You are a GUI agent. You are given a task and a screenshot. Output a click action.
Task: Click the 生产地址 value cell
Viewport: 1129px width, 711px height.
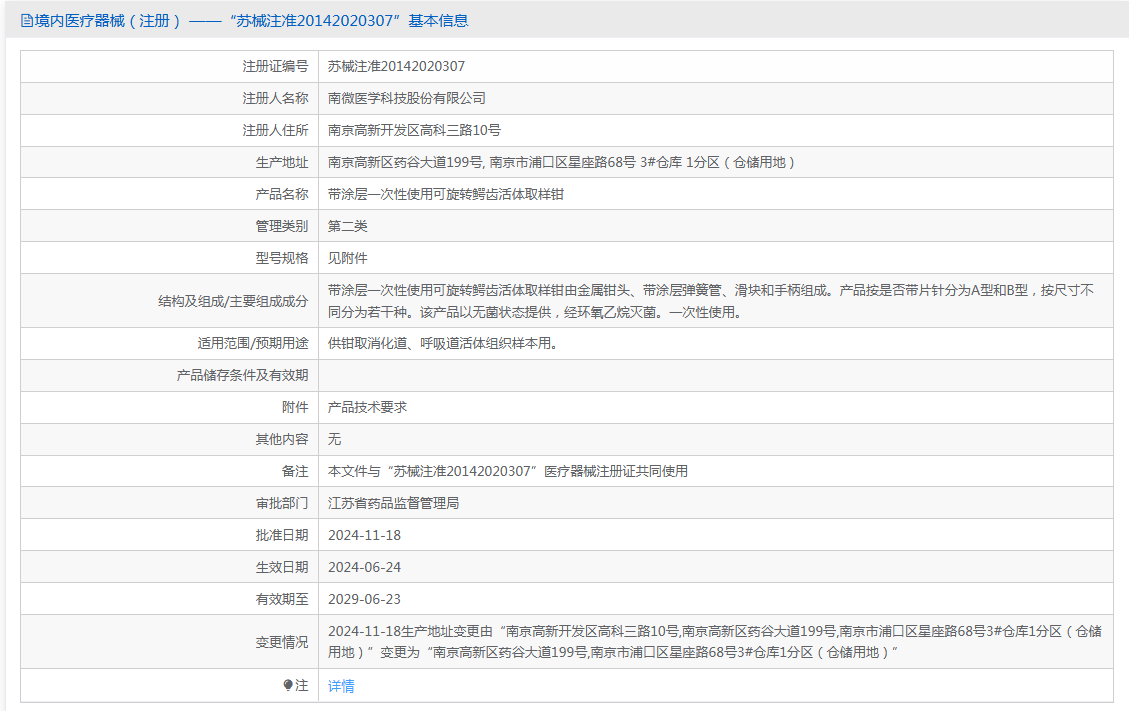coord(716,162)
